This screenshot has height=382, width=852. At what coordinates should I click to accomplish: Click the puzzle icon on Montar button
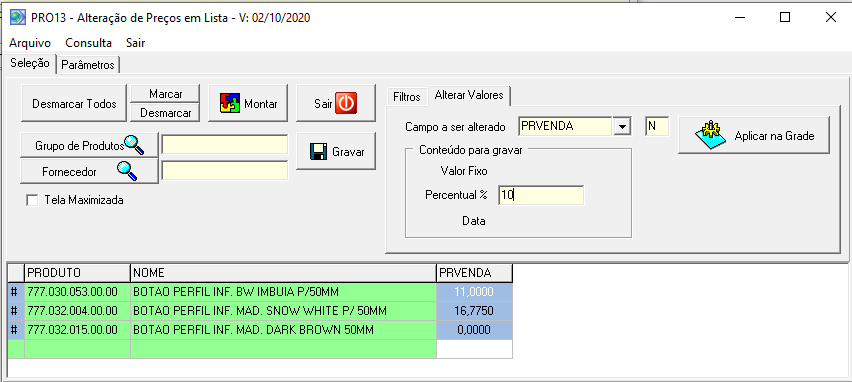pyautogui.click(x=230, y=103)
